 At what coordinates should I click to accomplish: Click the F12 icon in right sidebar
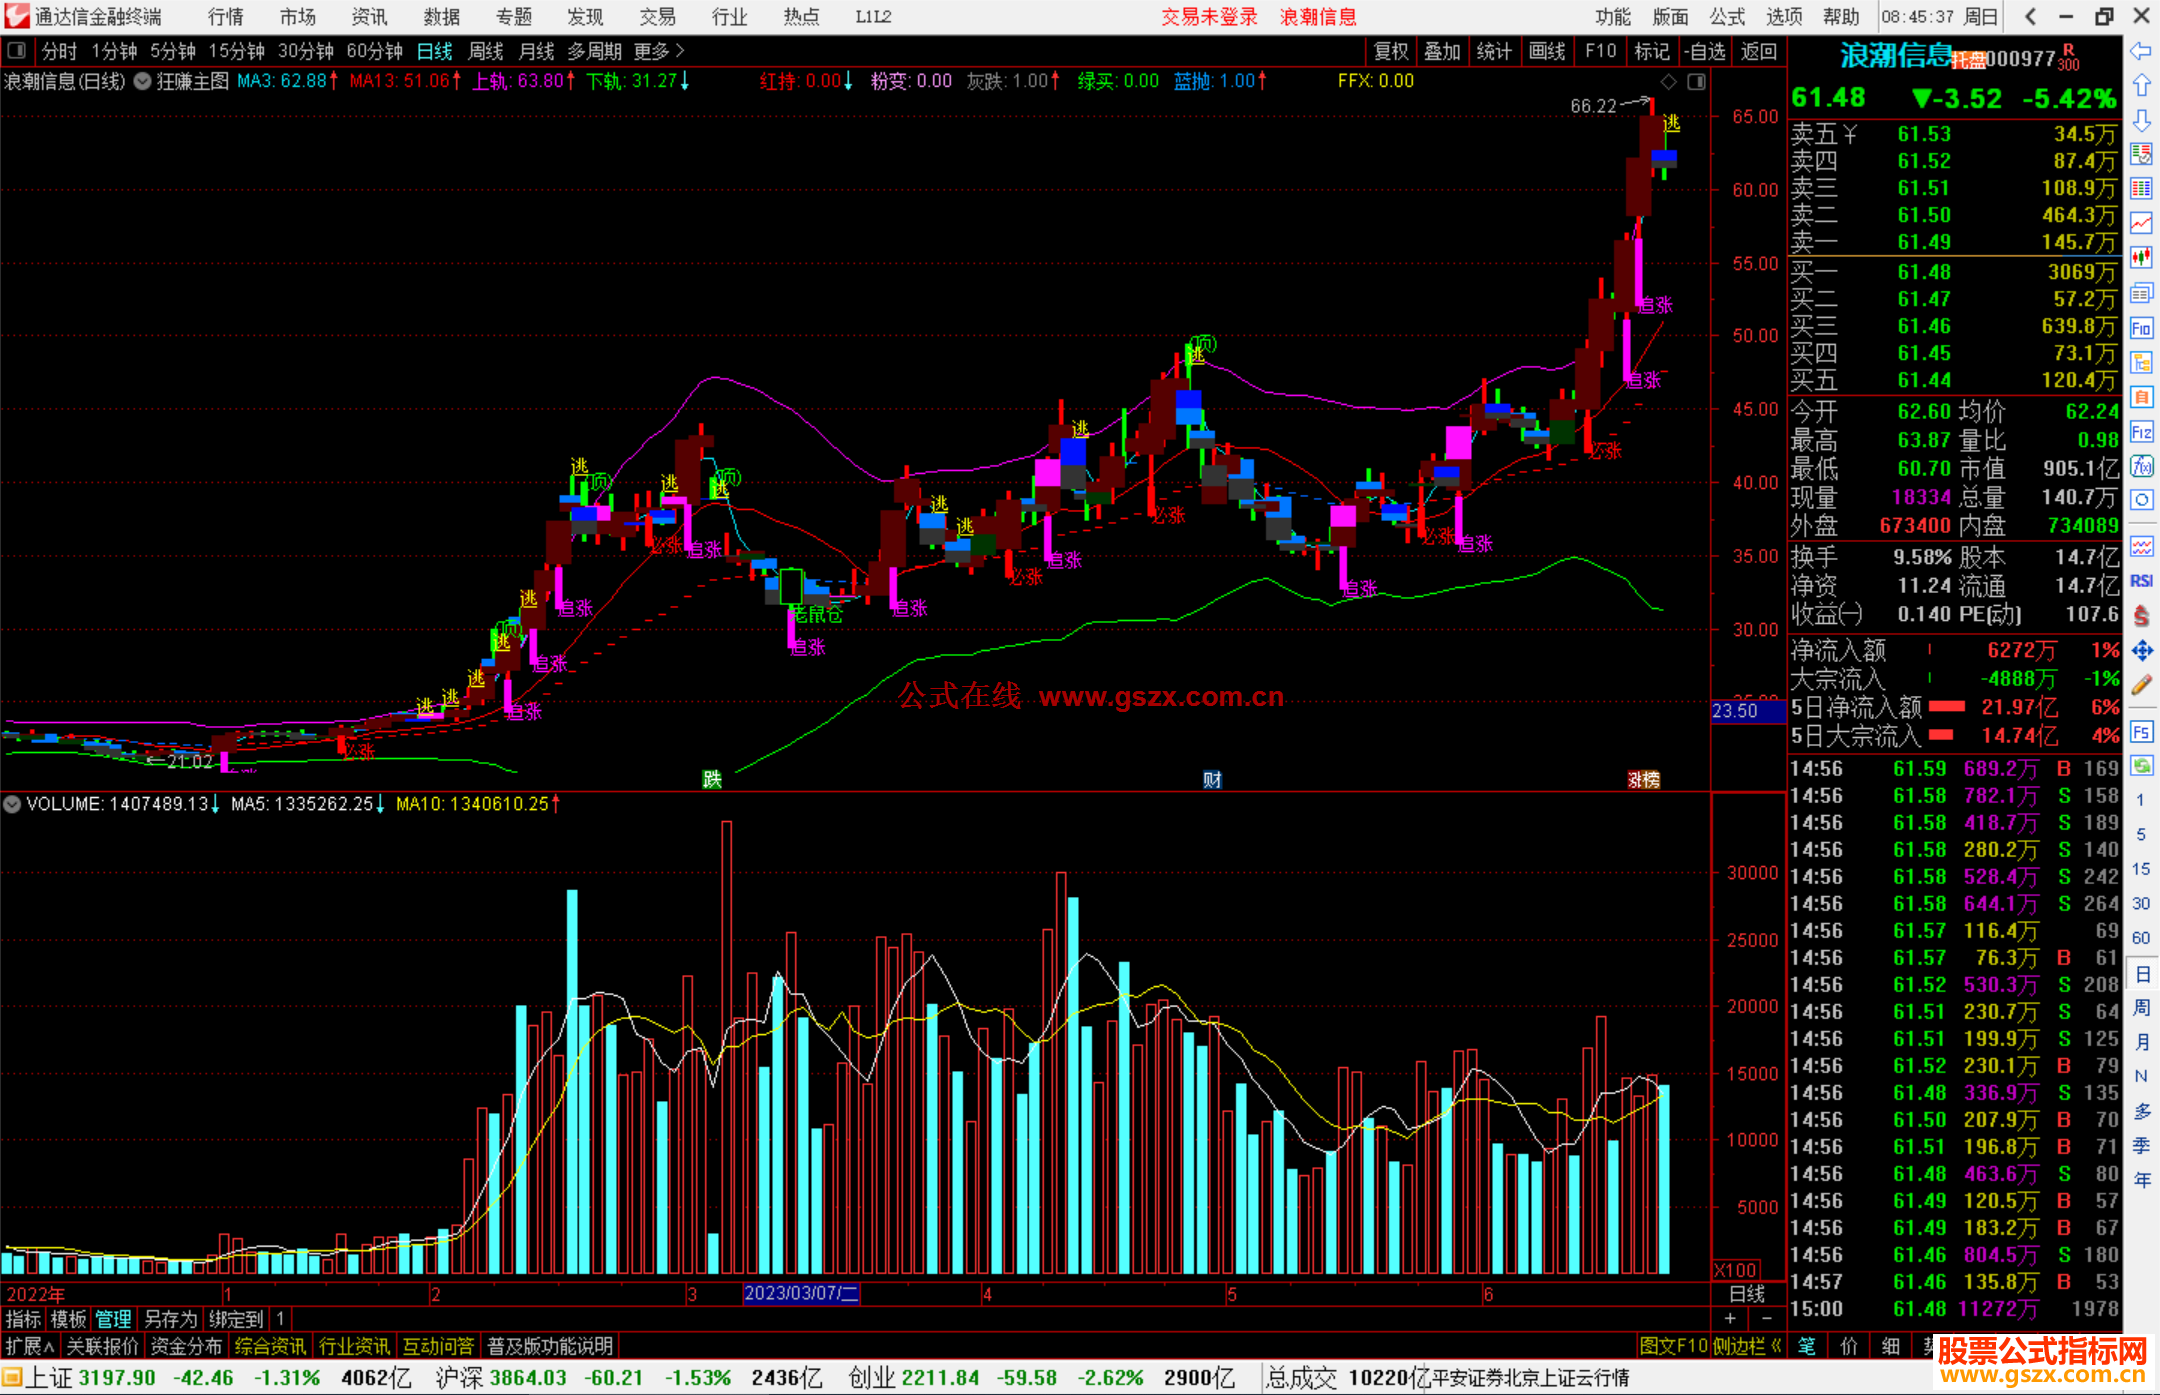pos(2141,432)
